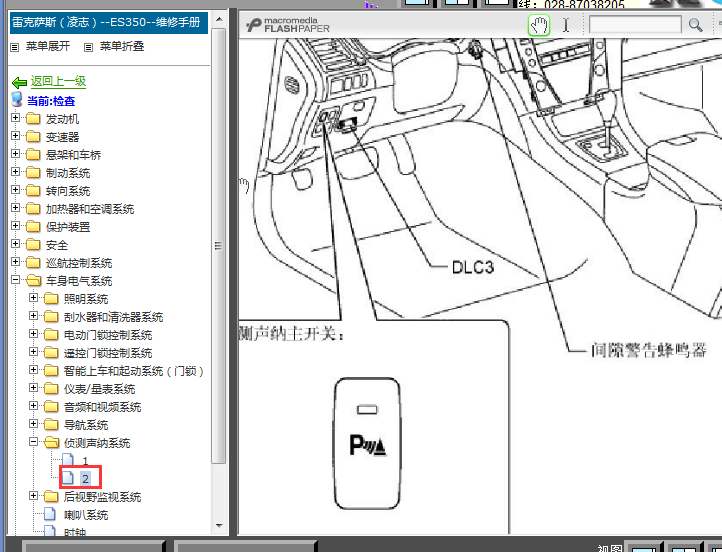Collapse the 车身电气系统 folder
Viewport: 722px width, 552px height.
point(15,279)
